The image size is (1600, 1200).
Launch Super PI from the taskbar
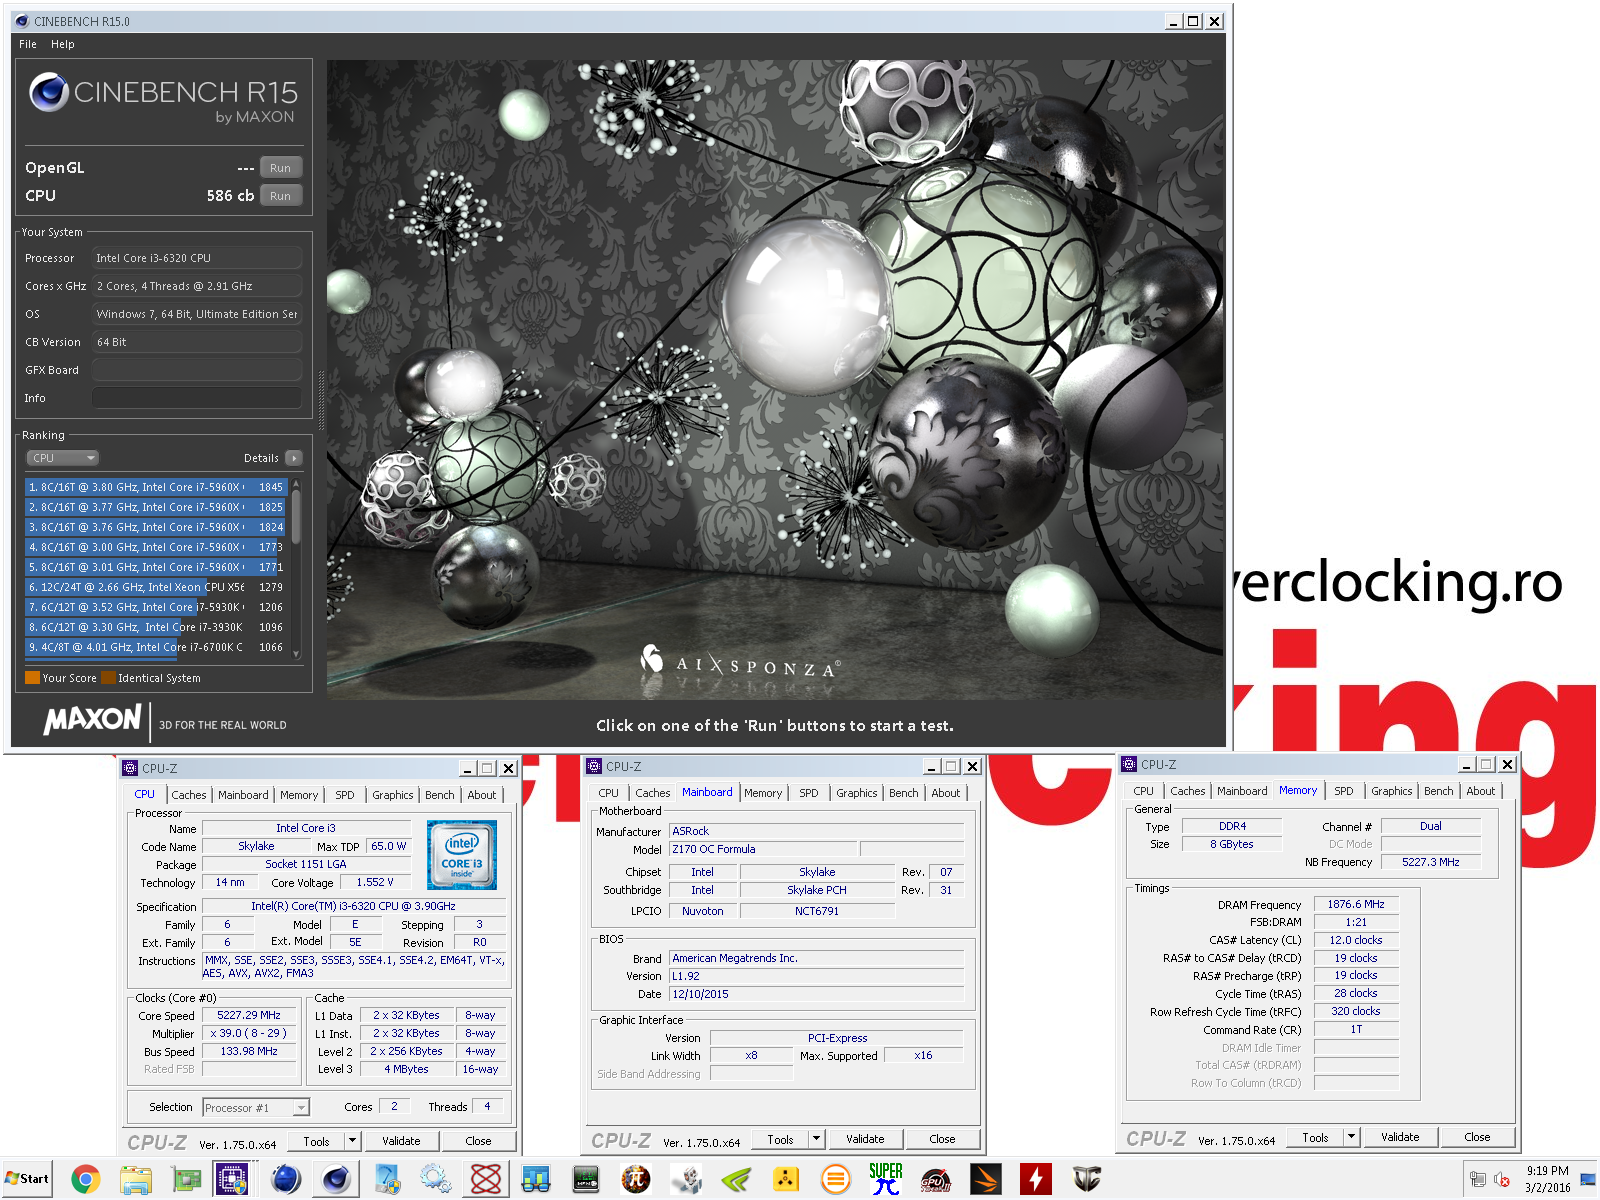click(886, 1180)
